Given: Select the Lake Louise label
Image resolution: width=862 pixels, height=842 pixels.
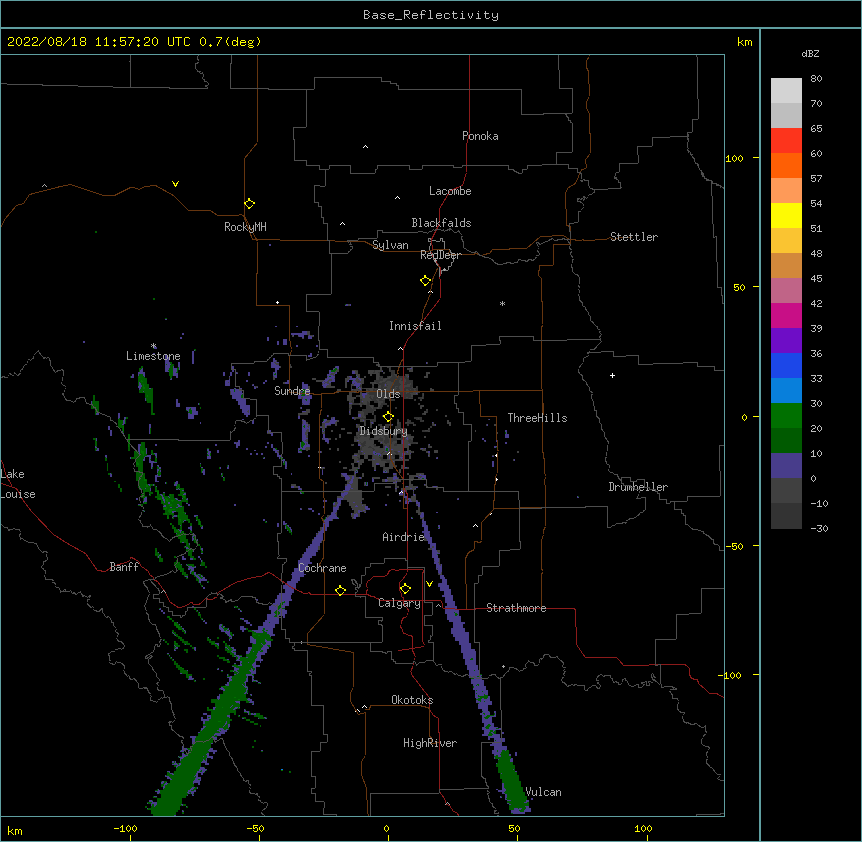Looking at the screenshot, I should pos(18,484).
